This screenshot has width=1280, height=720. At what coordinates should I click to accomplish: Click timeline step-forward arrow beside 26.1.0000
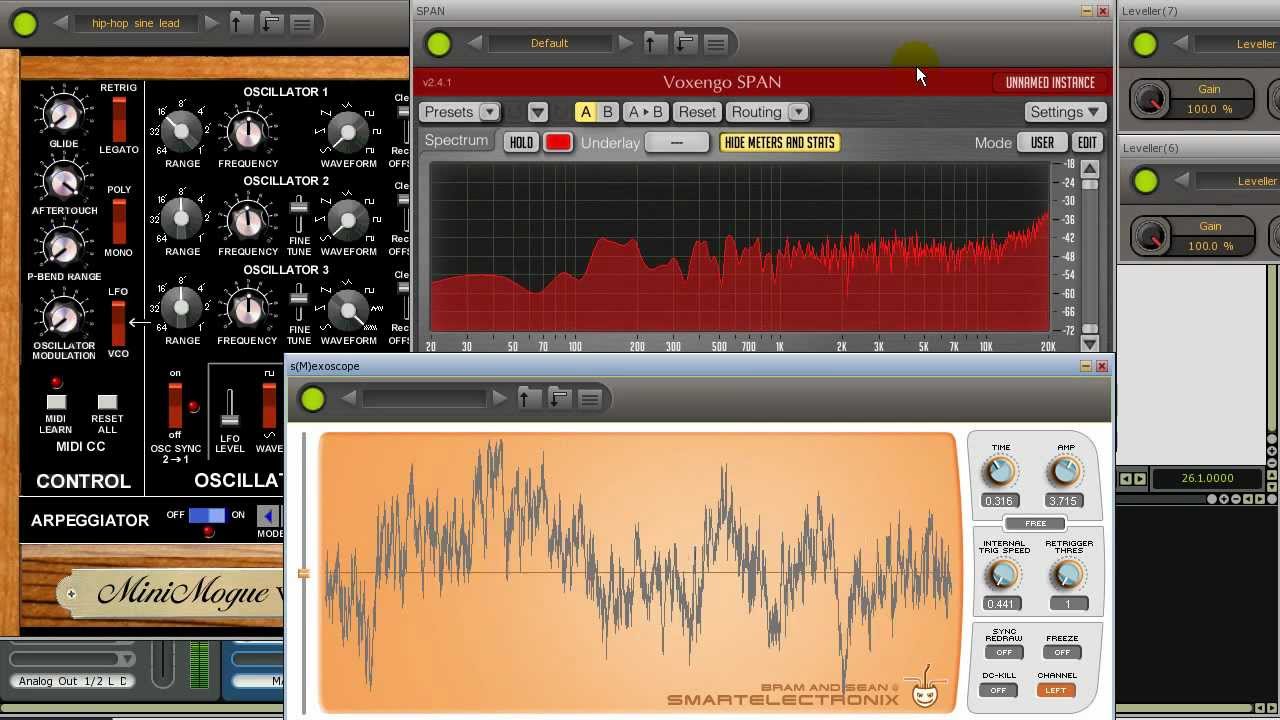click(1139, 479)
